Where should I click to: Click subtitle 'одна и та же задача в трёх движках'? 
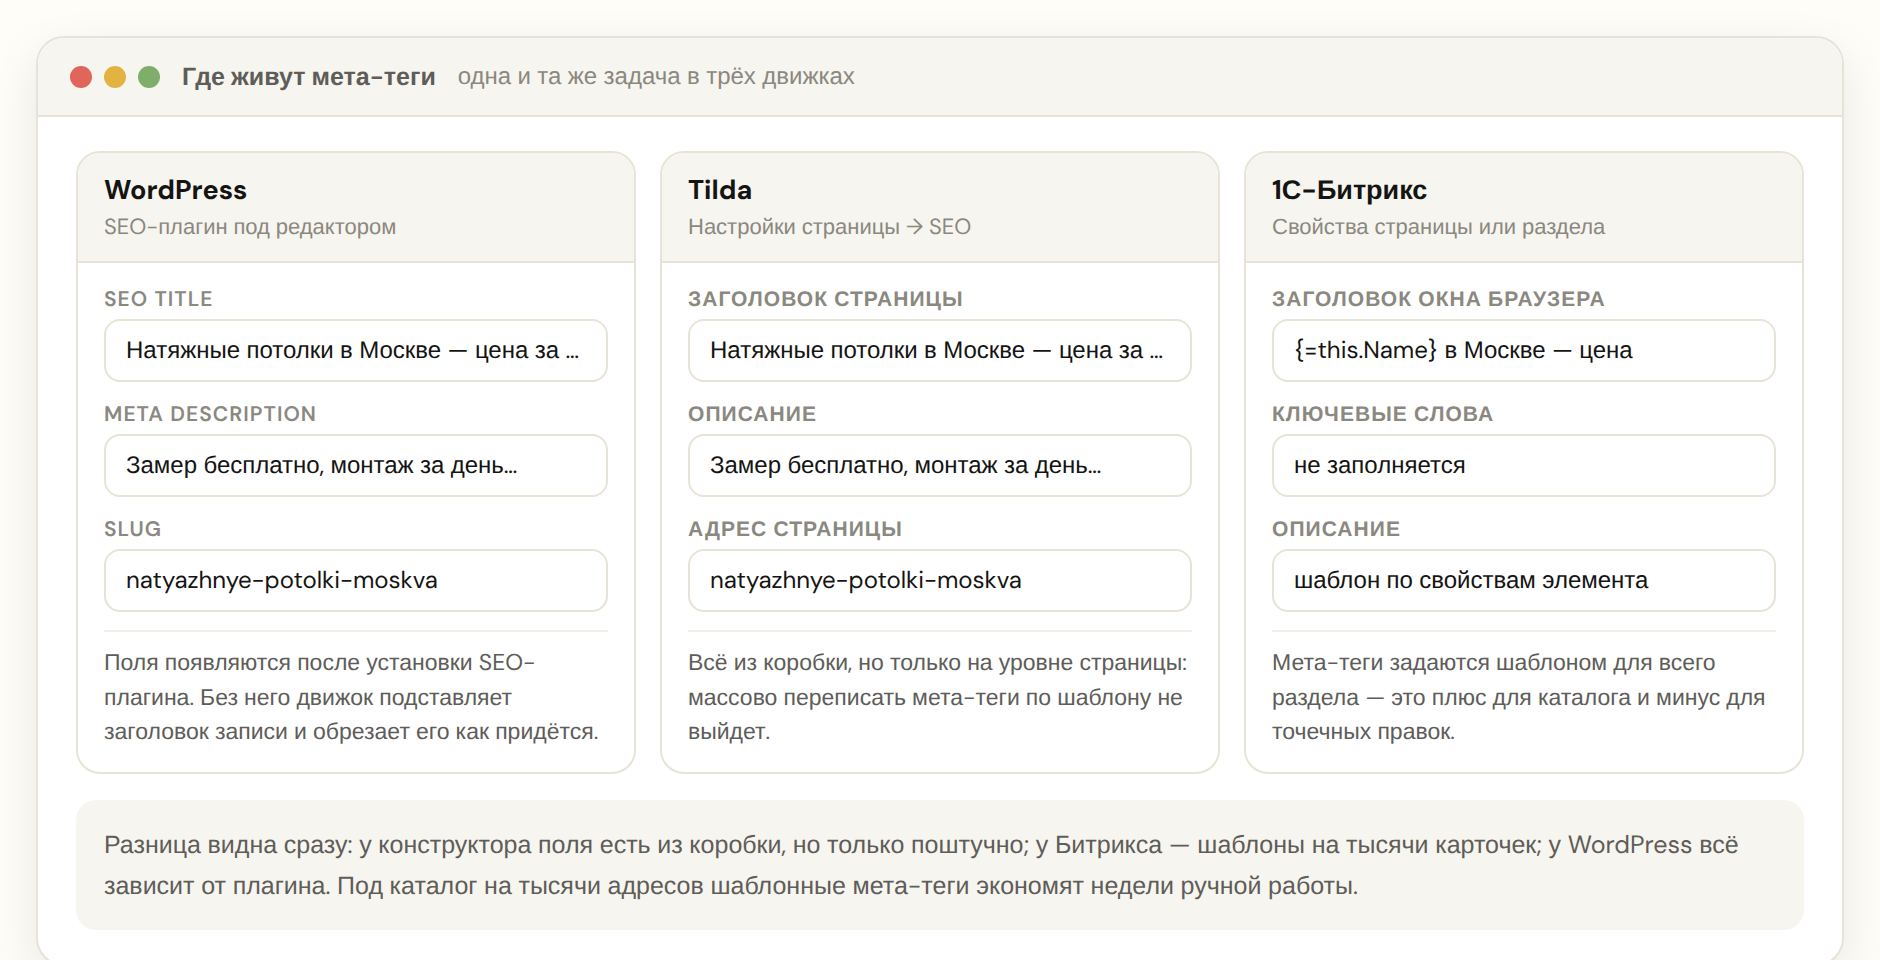pyautogui.click(x=656, y=77)
